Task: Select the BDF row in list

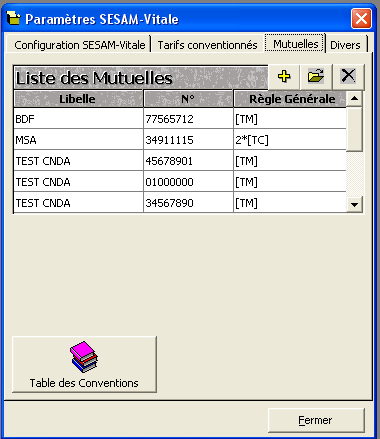Action: click(x=180, y=119)
